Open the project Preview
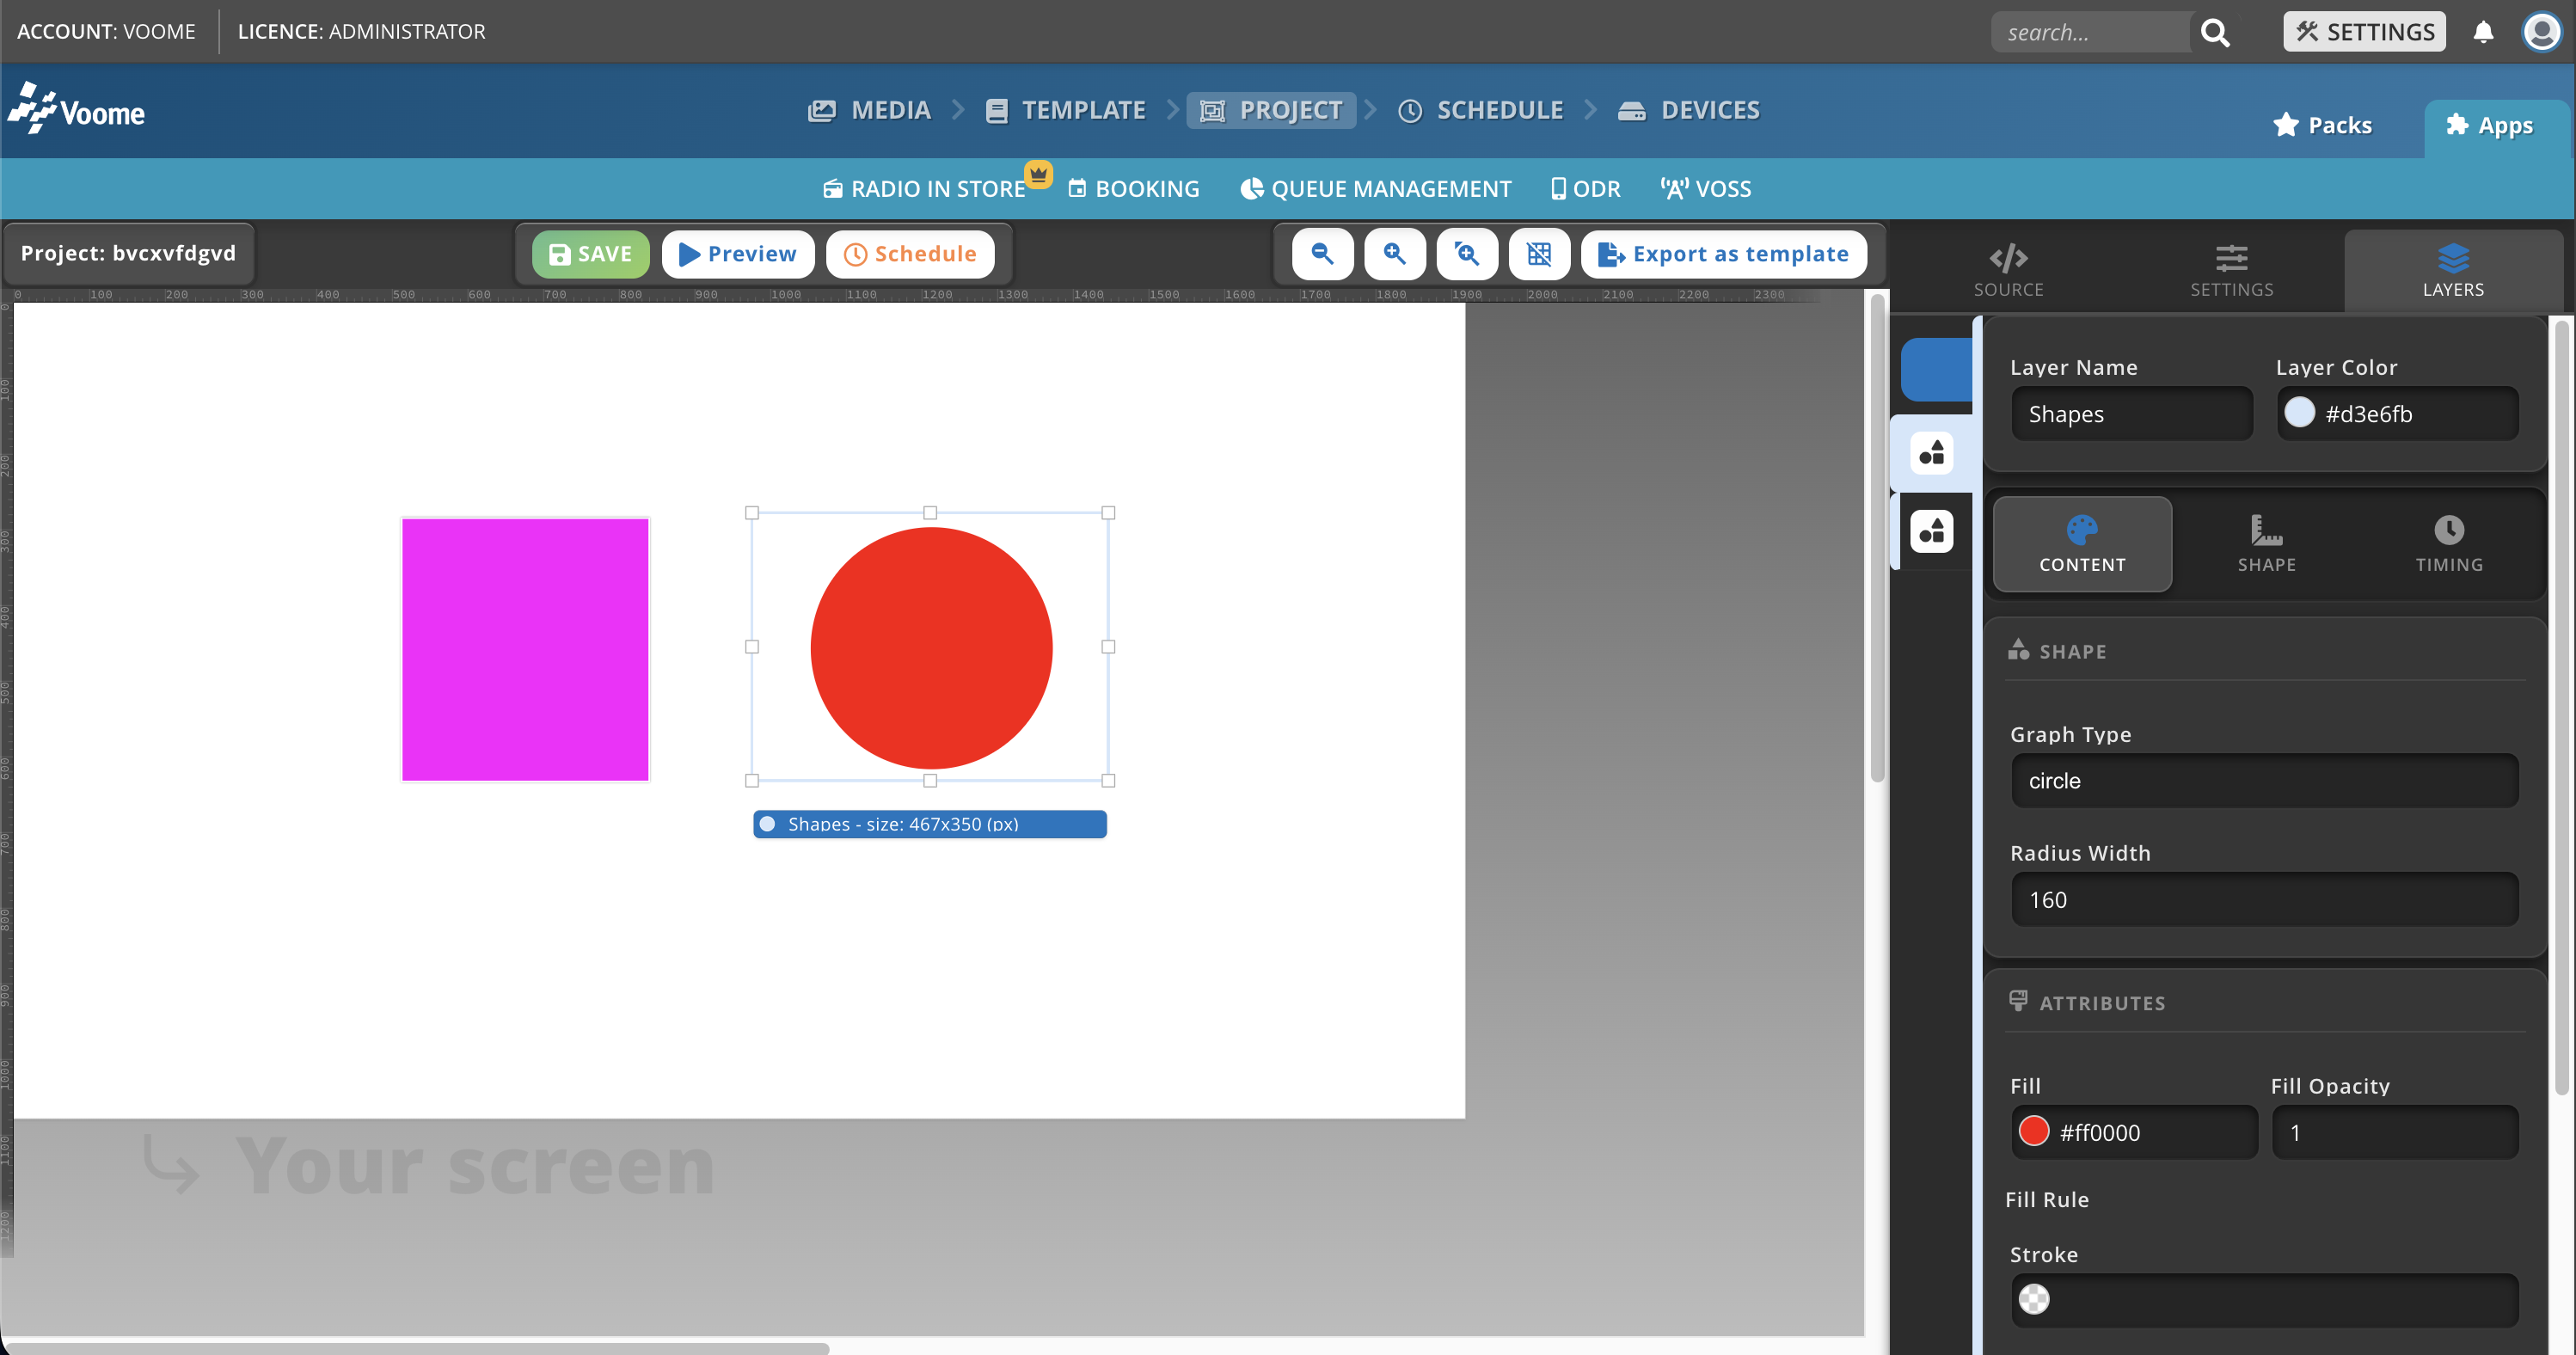This screenshot has width=2576, height=1355. click(x=738, y=254)
